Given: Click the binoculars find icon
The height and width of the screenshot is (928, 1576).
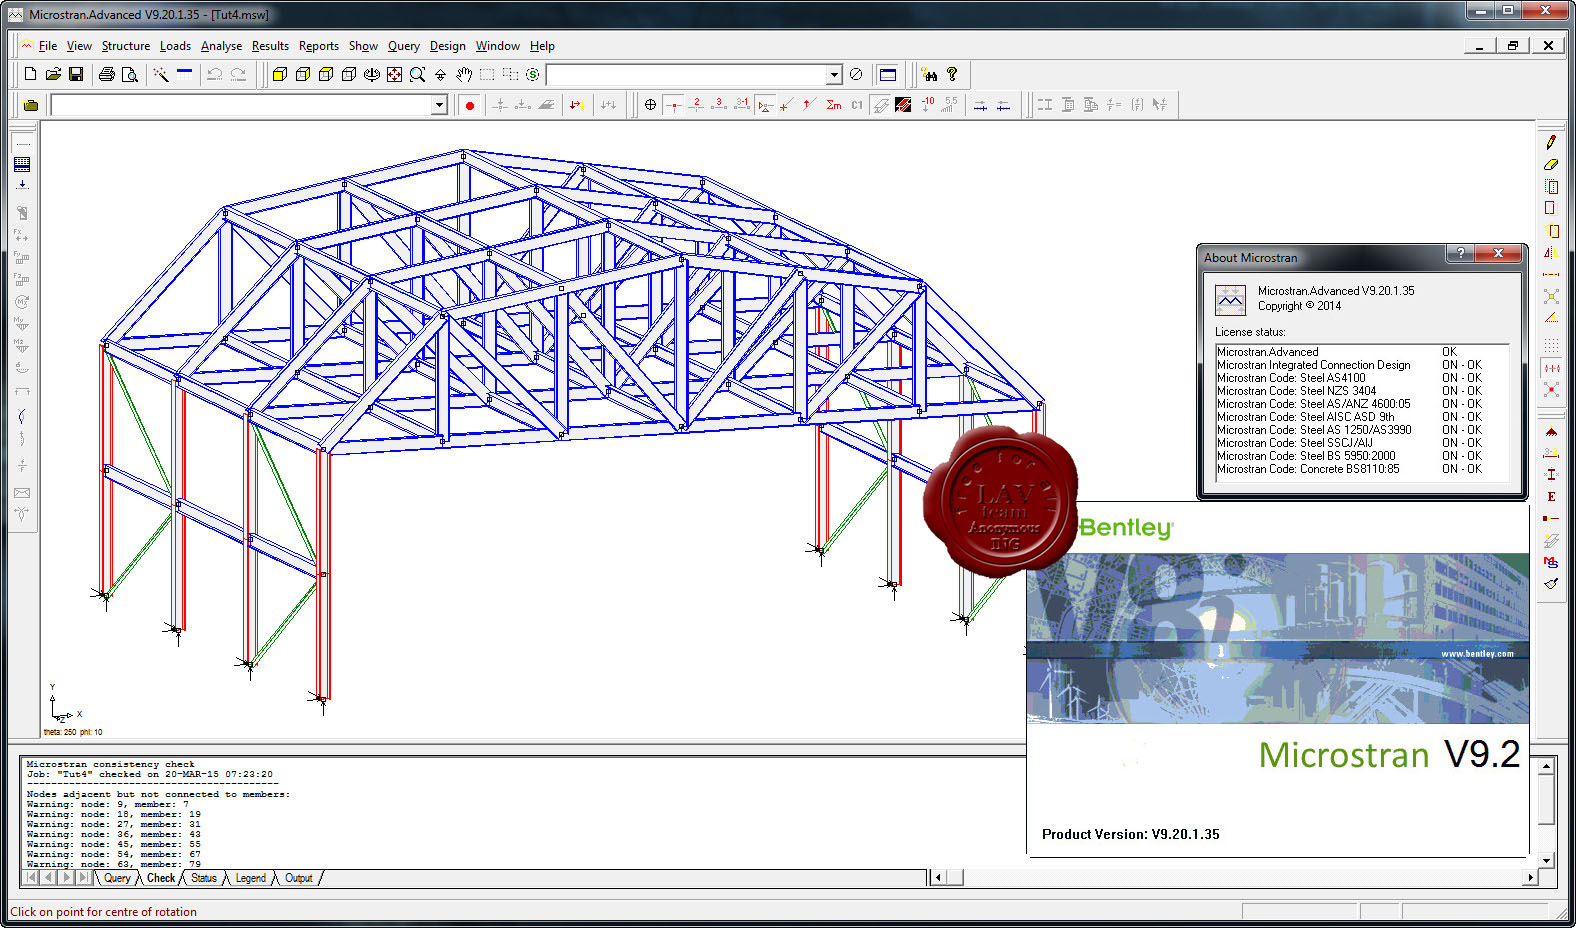Looking at the screenshot, I should (929, 74).
